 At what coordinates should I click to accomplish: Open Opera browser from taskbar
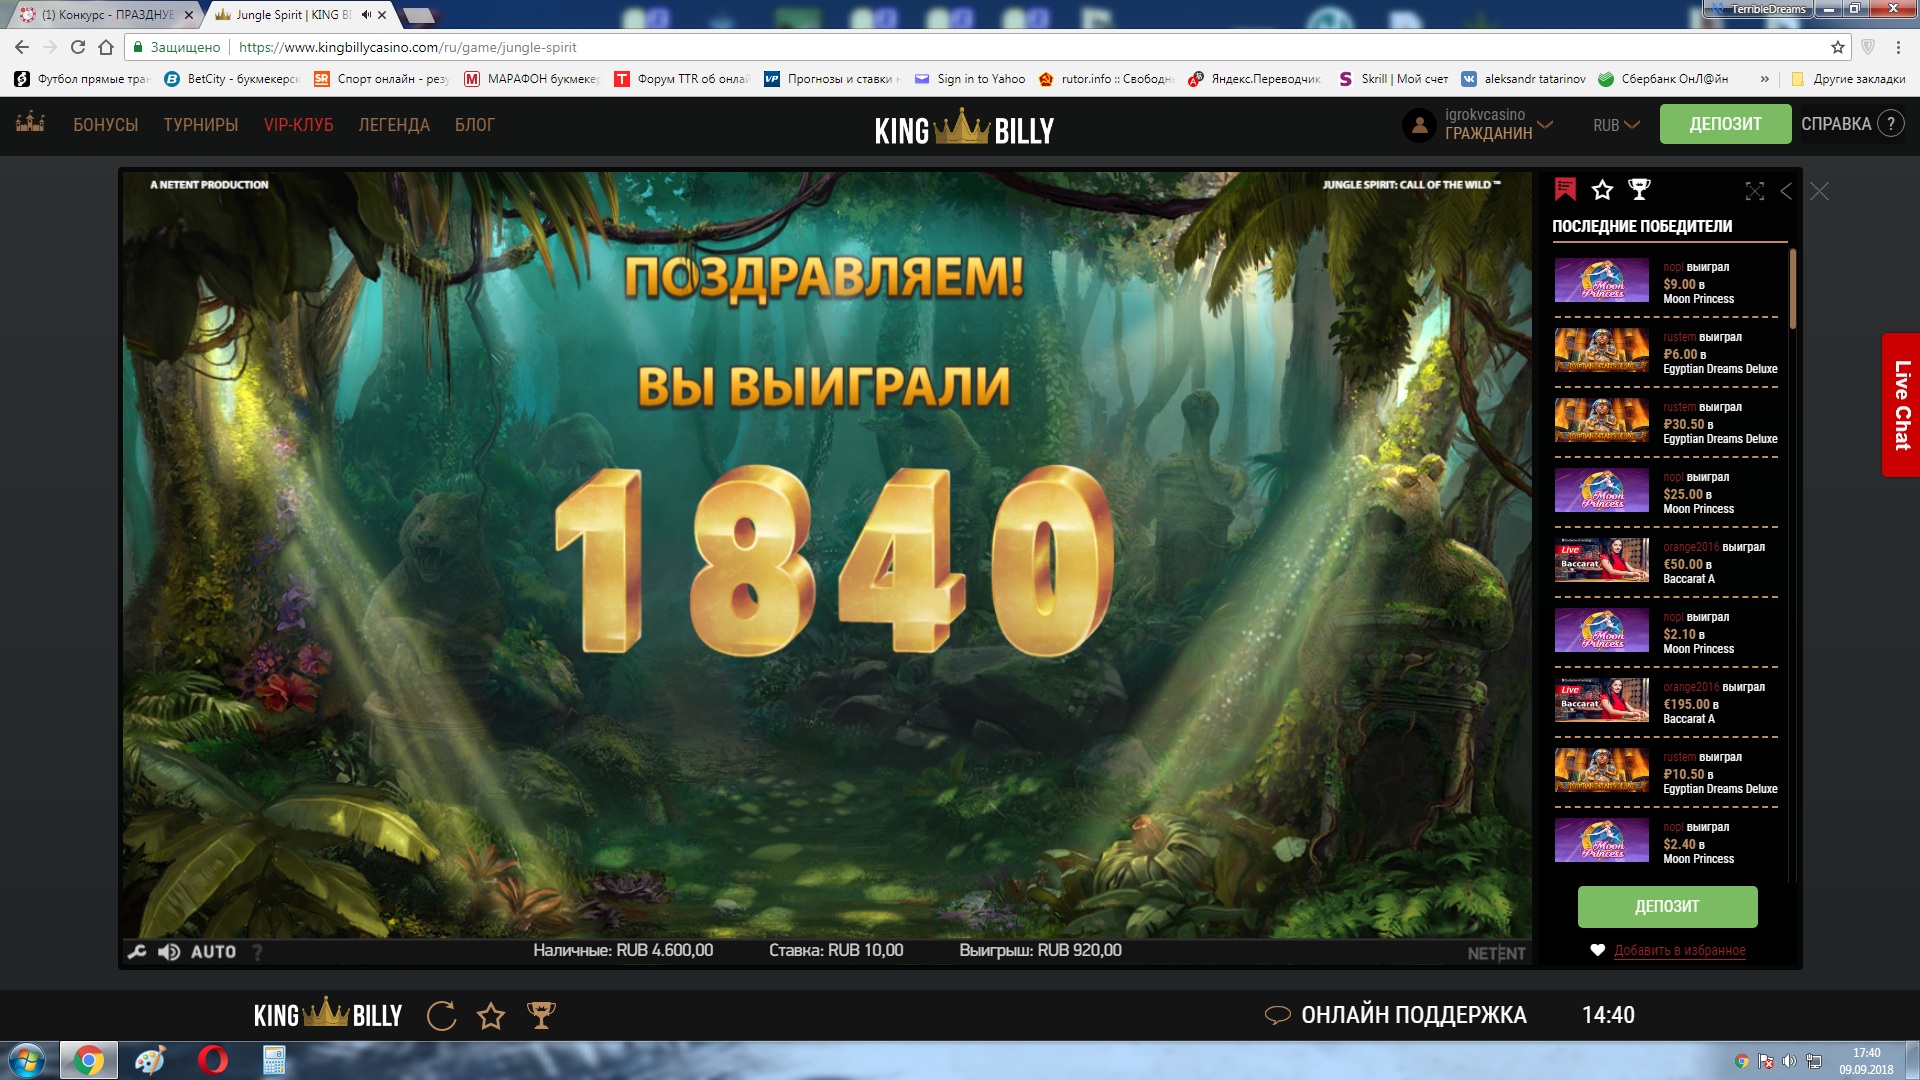click(x=212, y=1060)
